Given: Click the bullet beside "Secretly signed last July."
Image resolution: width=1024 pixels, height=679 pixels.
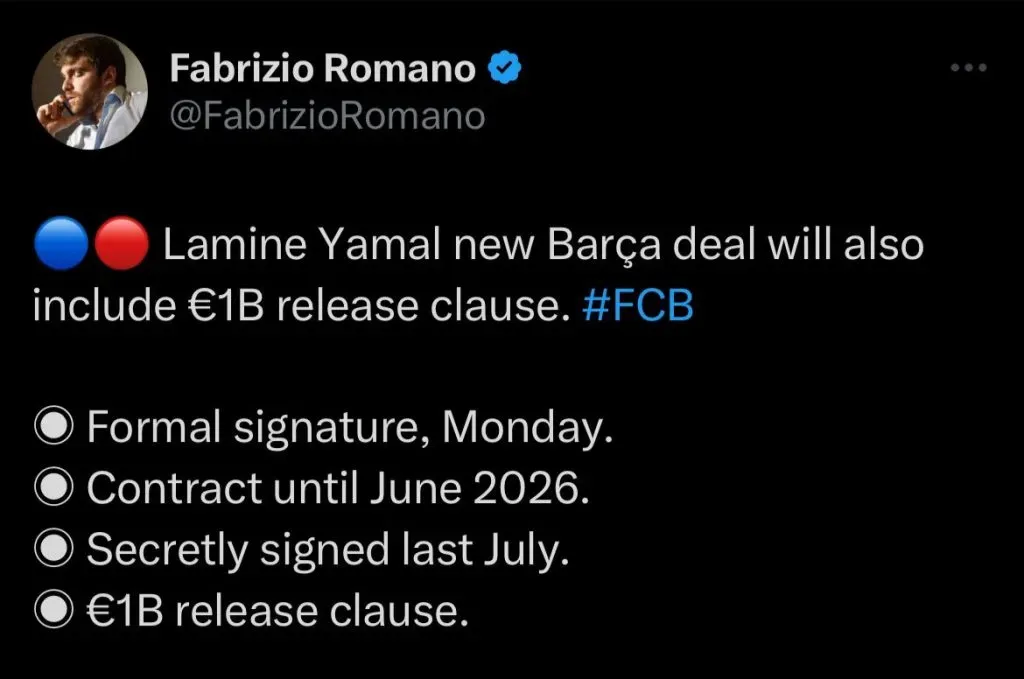Looking at the screenshot, I should point(54,551).
